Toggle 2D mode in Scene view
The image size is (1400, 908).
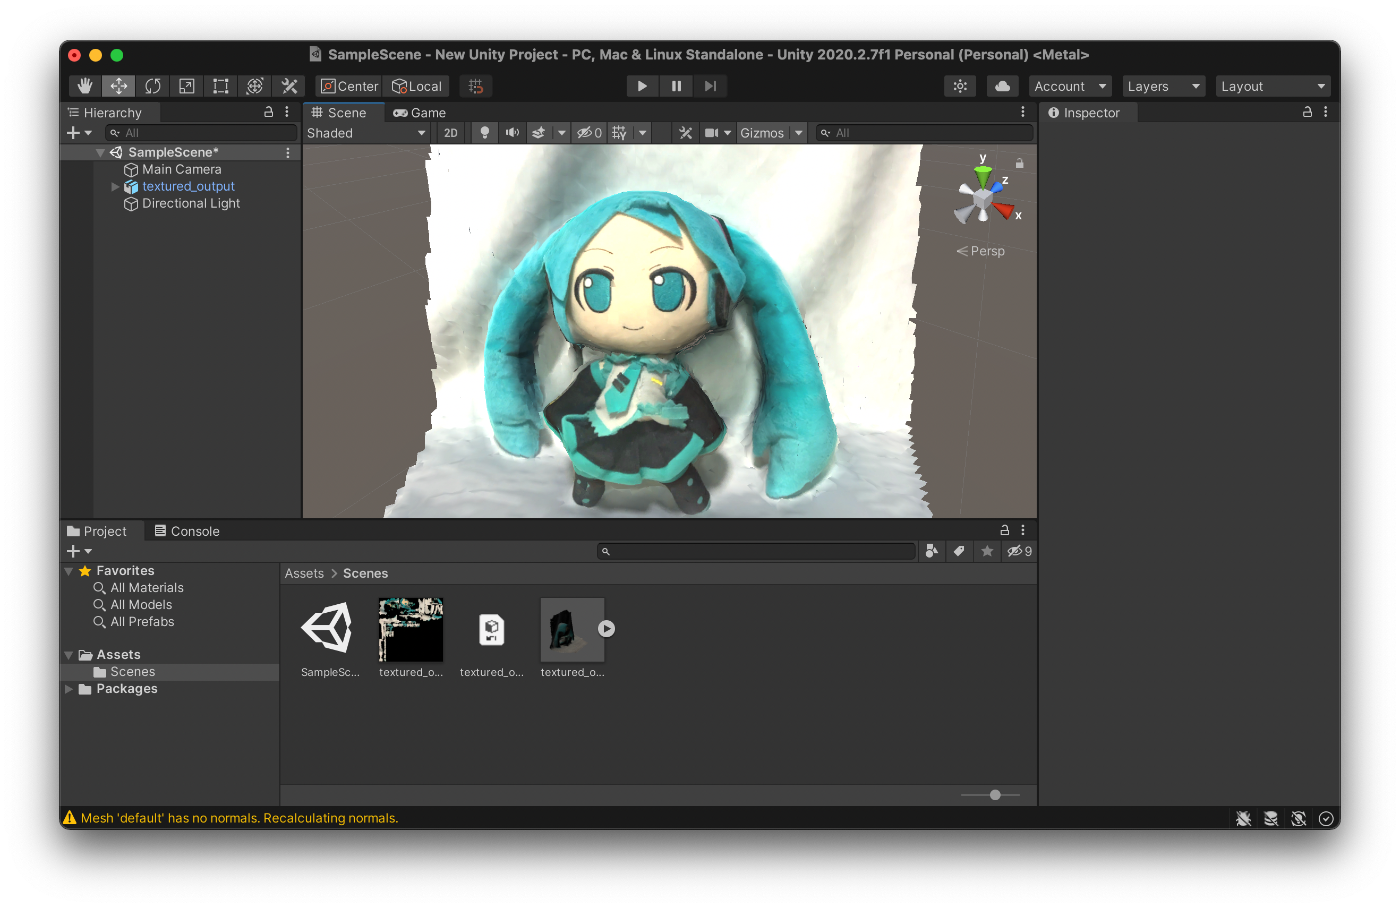click(451, 133)
